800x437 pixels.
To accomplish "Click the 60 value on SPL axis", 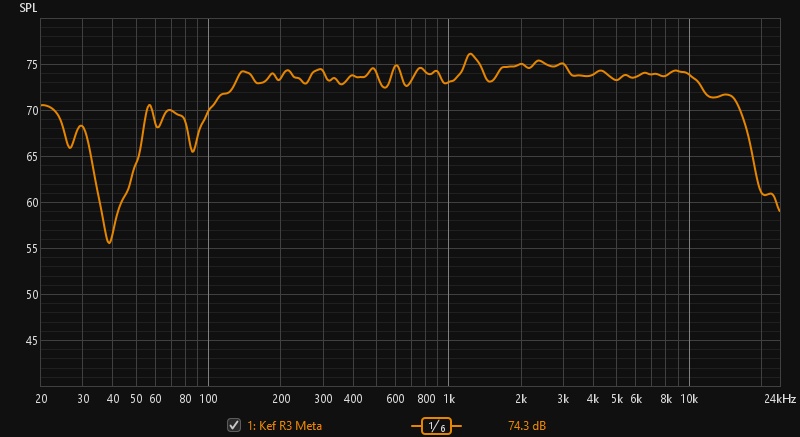I will (x=31, y=203).
